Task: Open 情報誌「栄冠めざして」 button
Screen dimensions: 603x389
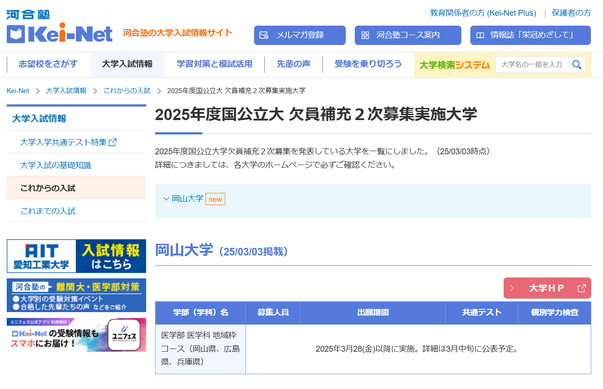Action: click(530, 35)
